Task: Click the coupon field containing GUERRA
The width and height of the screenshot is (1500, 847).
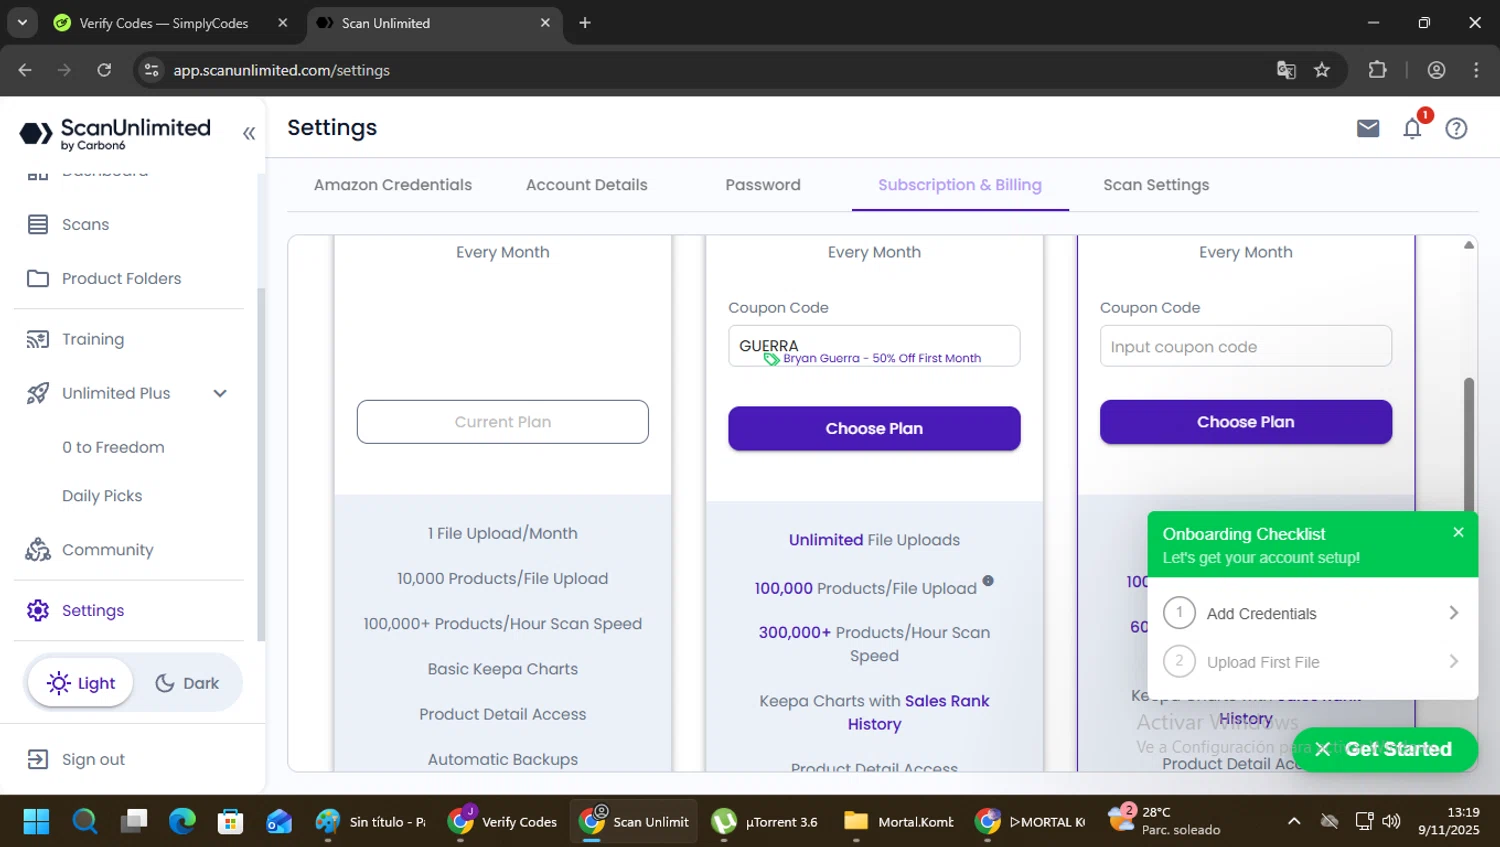Action: 874,346
